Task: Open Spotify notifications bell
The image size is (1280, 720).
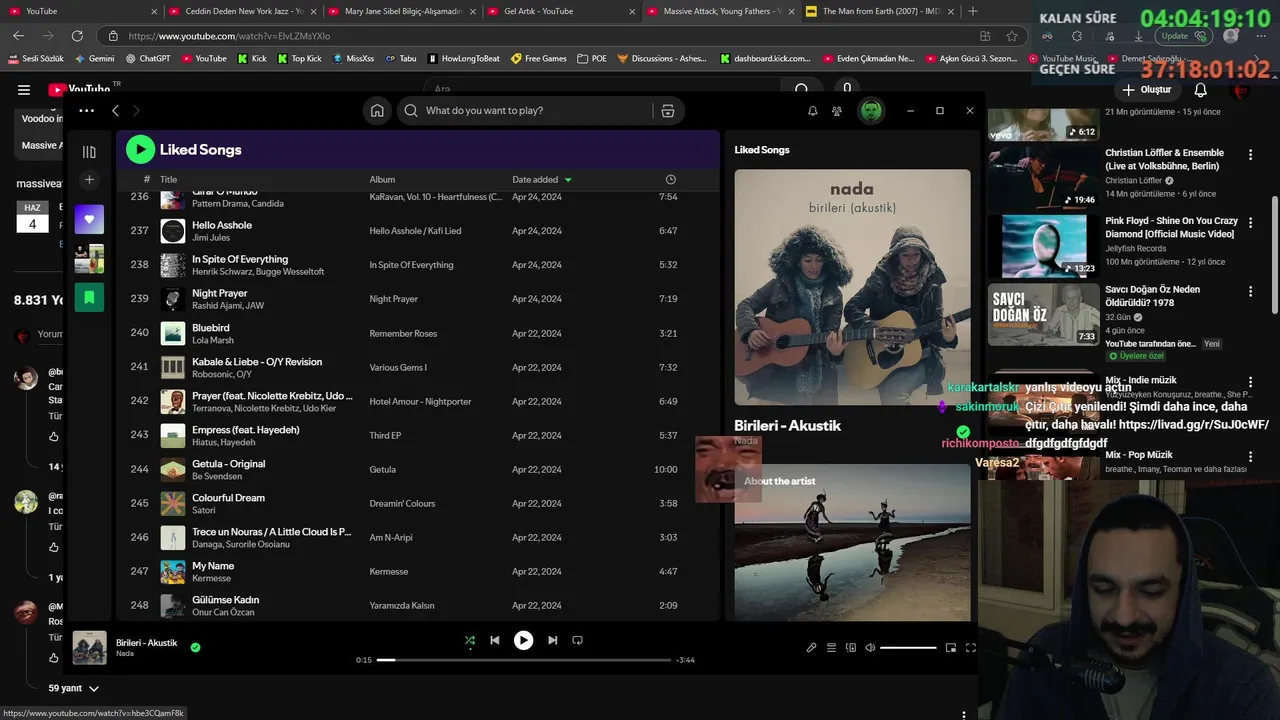Action: [x=812, y=111]
